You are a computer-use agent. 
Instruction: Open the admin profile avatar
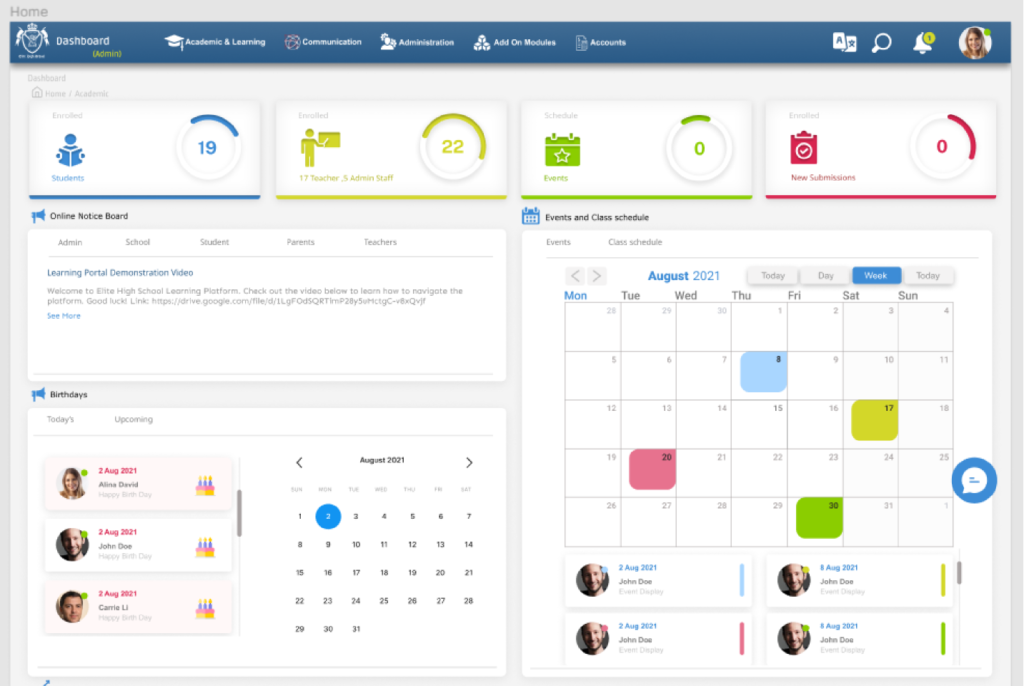(974, 43)
